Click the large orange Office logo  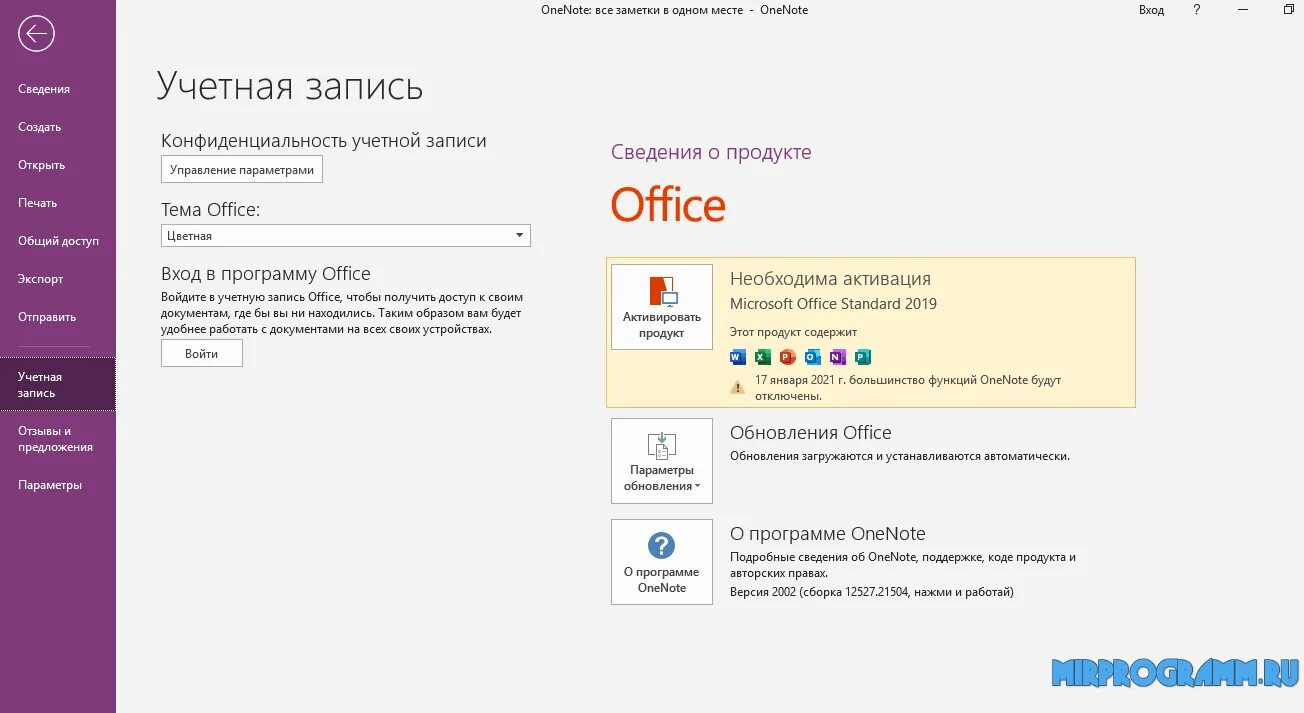coord(668,205)
